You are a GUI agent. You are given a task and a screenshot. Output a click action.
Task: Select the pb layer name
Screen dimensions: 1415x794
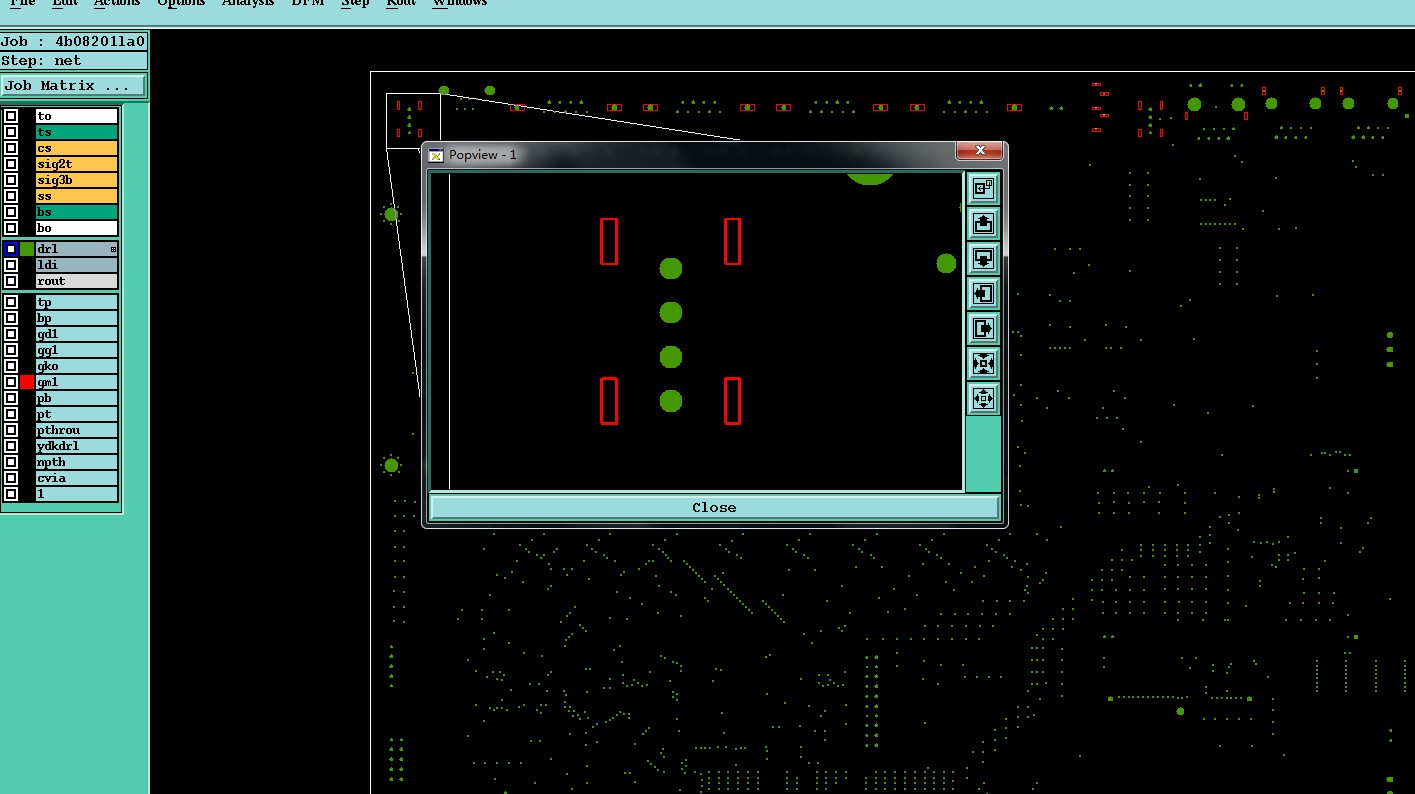pos(77,398)
